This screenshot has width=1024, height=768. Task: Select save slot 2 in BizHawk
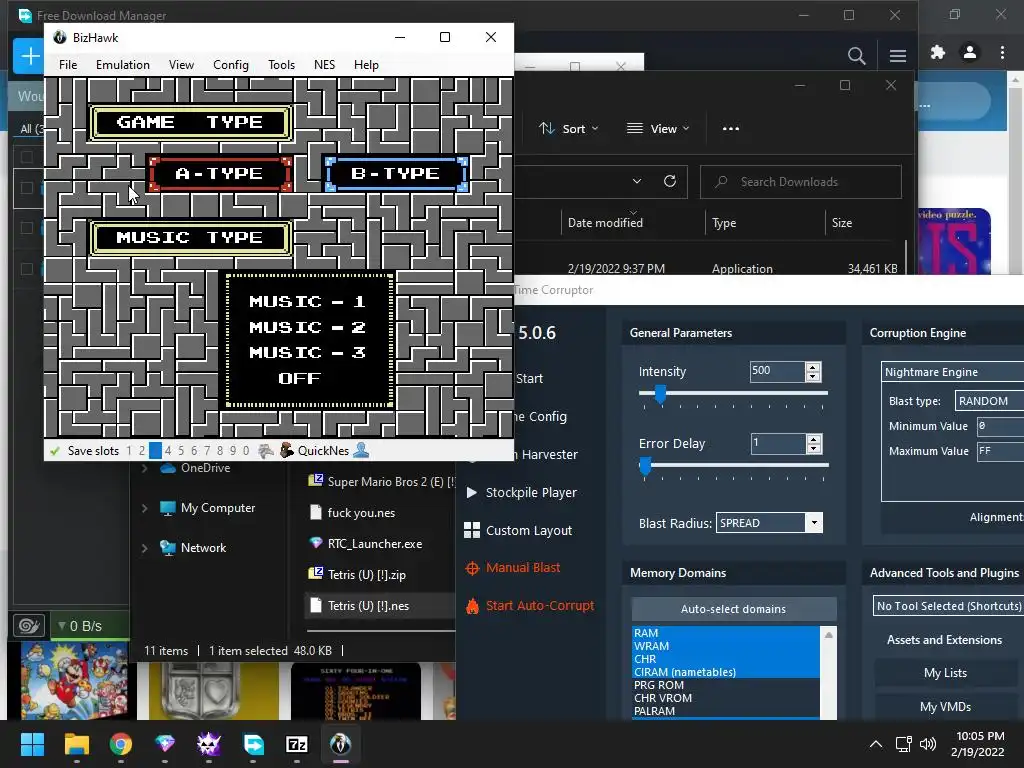tap(142, 451)
